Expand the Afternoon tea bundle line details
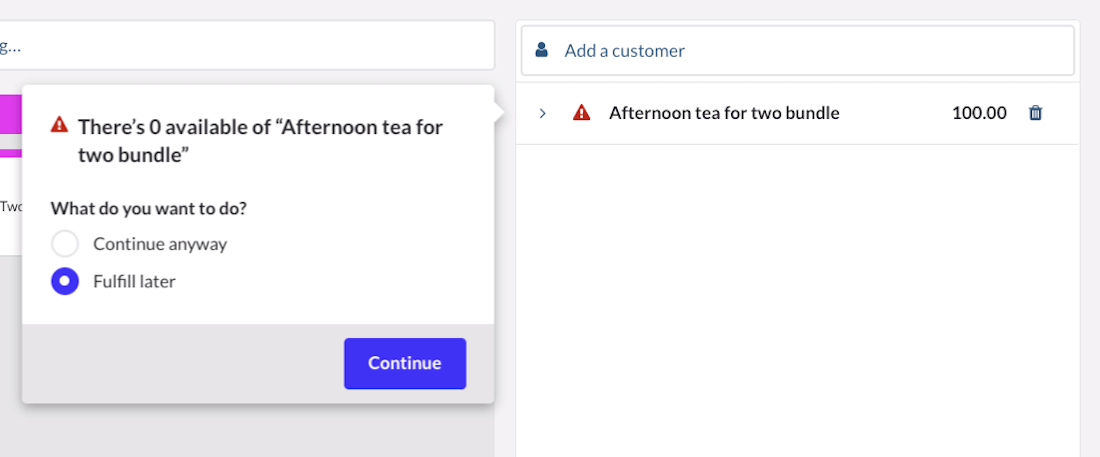Image resolution: width=1100 pixels, height=457 pixels. tap(542, 113)
